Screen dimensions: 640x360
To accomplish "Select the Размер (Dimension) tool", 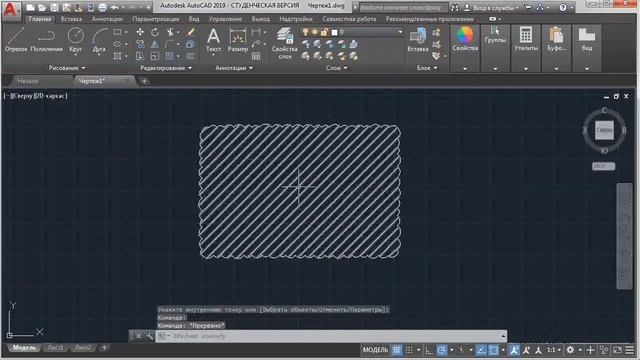I will click(238, 40).
